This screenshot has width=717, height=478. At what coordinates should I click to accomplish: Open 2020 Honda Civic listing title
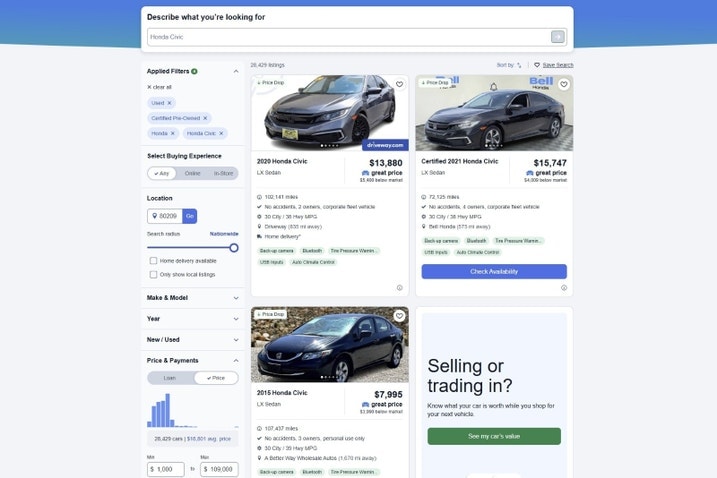(x=282, y=161)
